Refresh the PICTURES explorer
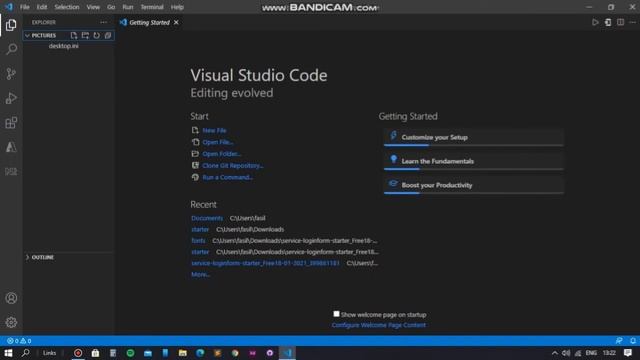The image size is (640, 360). [96, 36]
